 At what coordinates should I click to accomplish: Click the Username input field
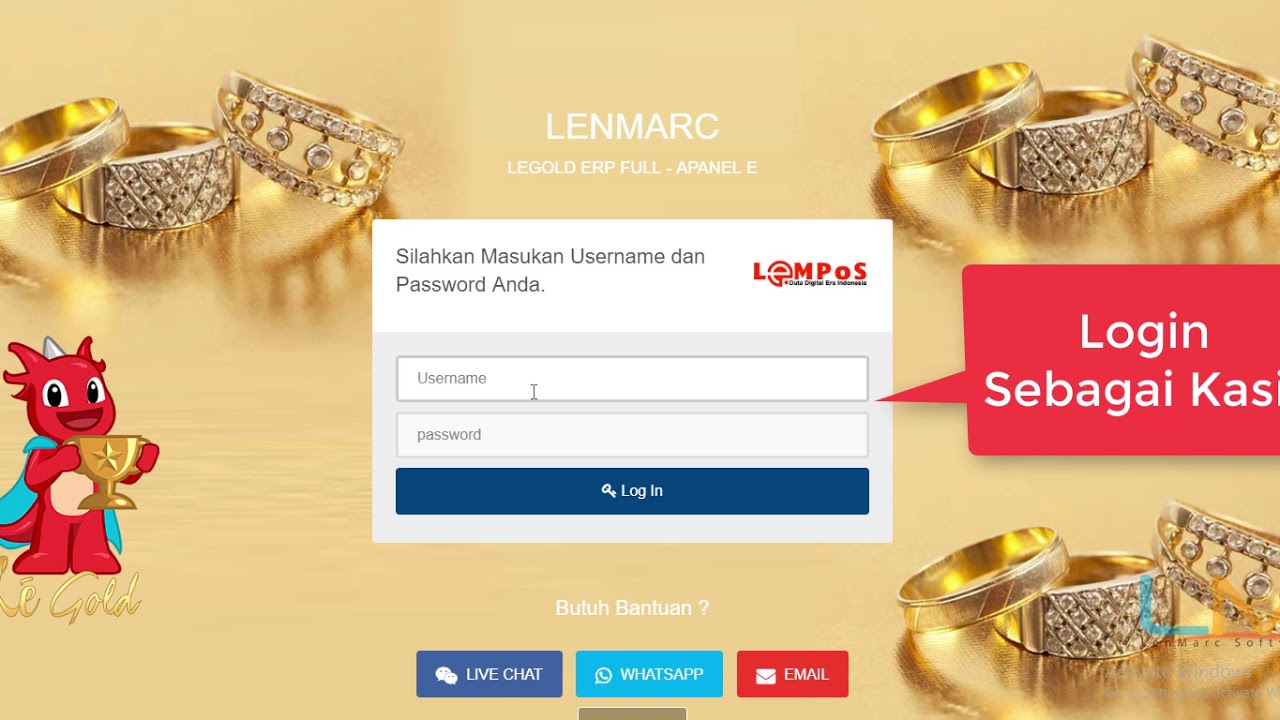[x=632, y=379]
